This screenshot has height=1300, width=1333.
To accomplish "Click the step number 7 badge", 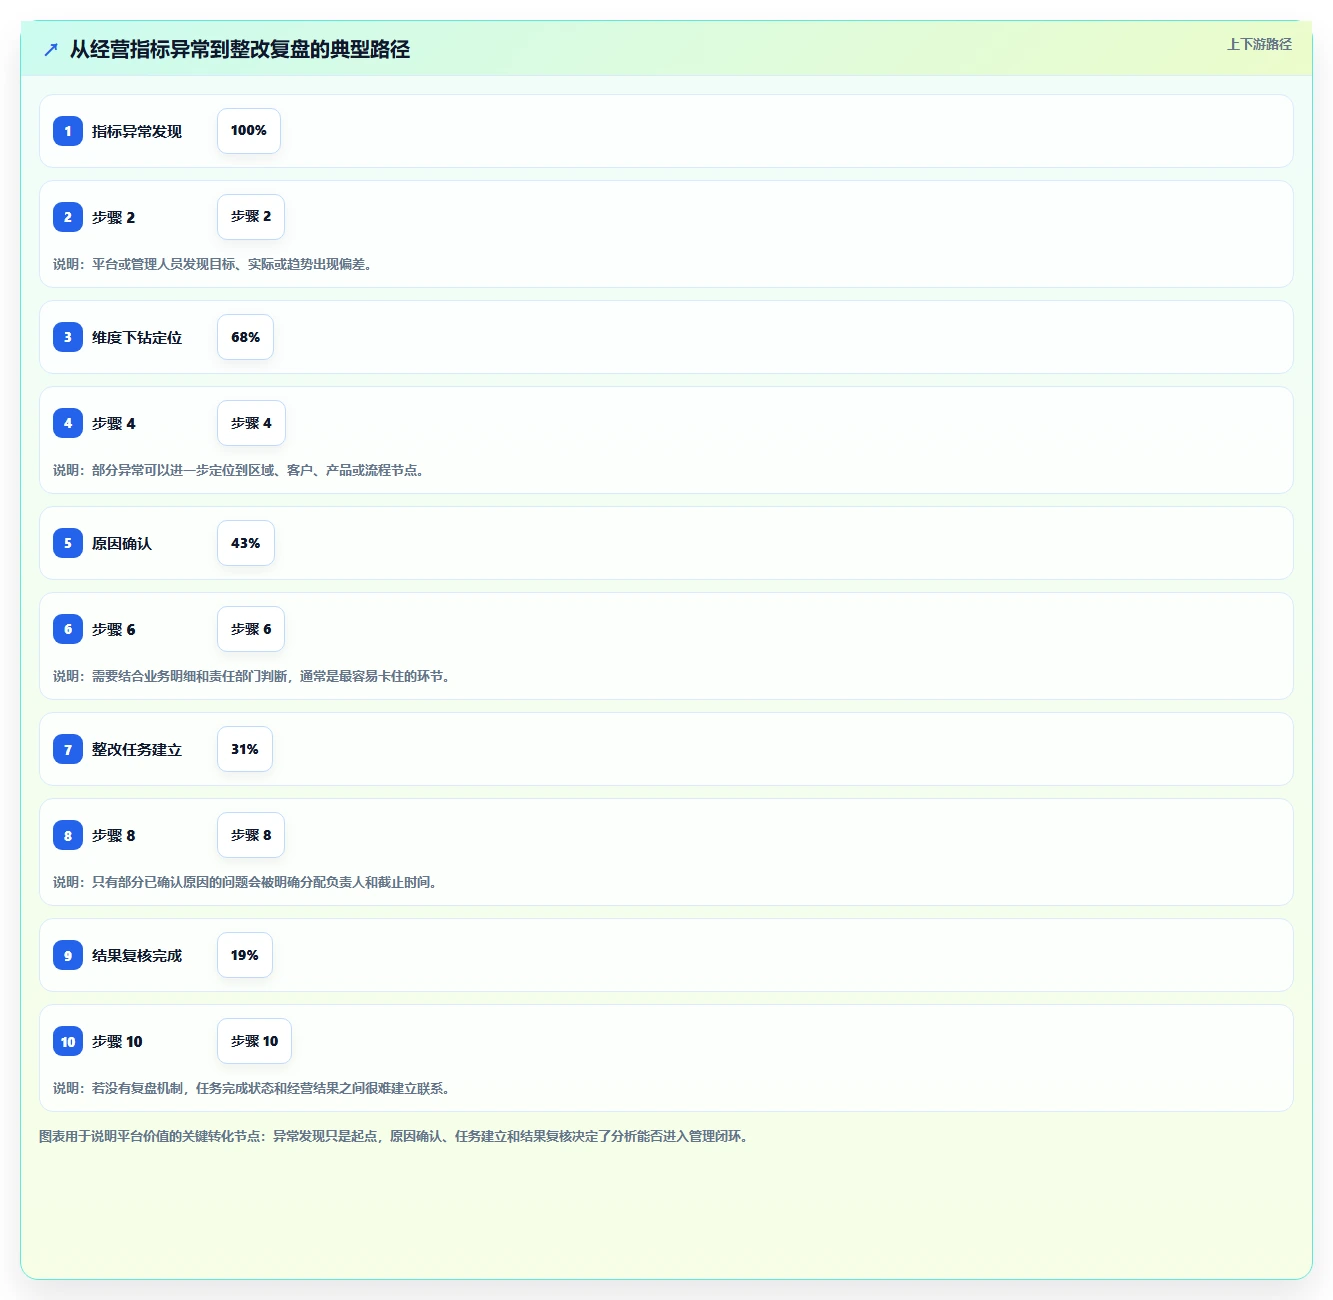I will pyautogui.click(x=68, y=749).
